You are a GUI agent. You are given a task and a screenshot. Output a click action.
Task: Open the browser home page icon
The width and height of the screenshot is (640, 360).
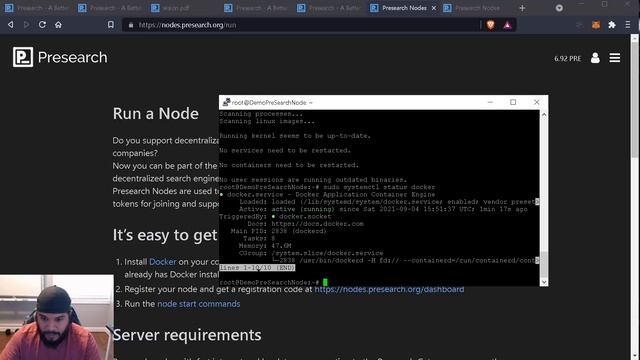[x=58, y=25]
